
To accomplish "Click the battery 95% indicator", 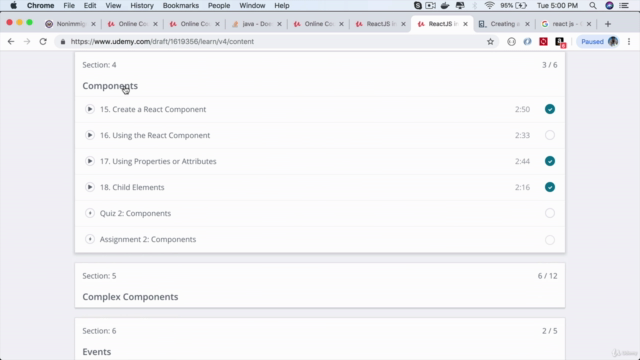I will tap(513, 6).
